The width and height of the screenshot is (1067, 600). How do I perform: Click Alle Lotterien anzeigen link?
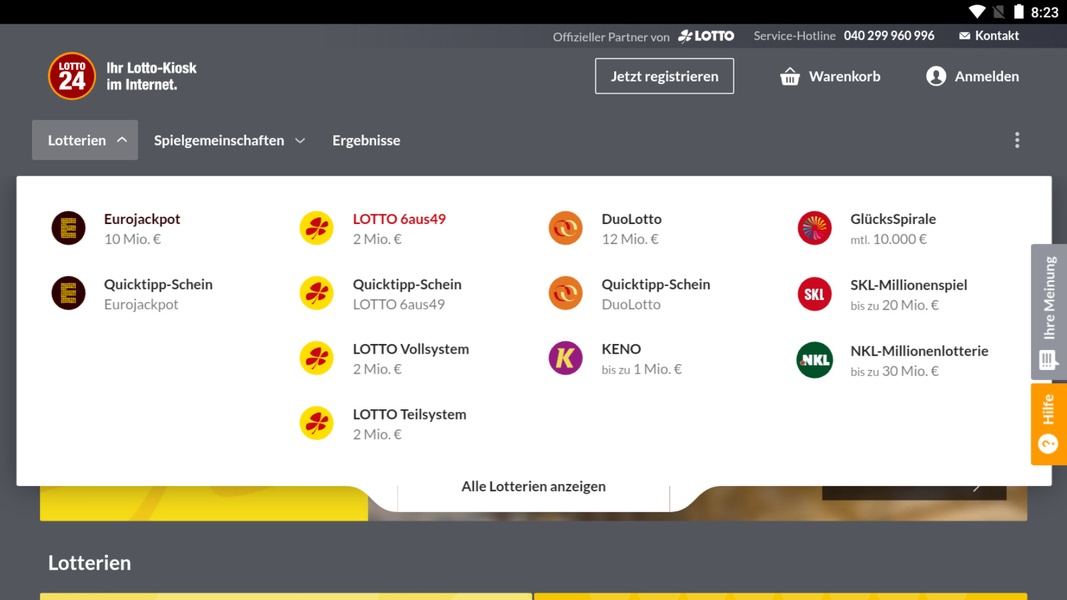(534, 486)
